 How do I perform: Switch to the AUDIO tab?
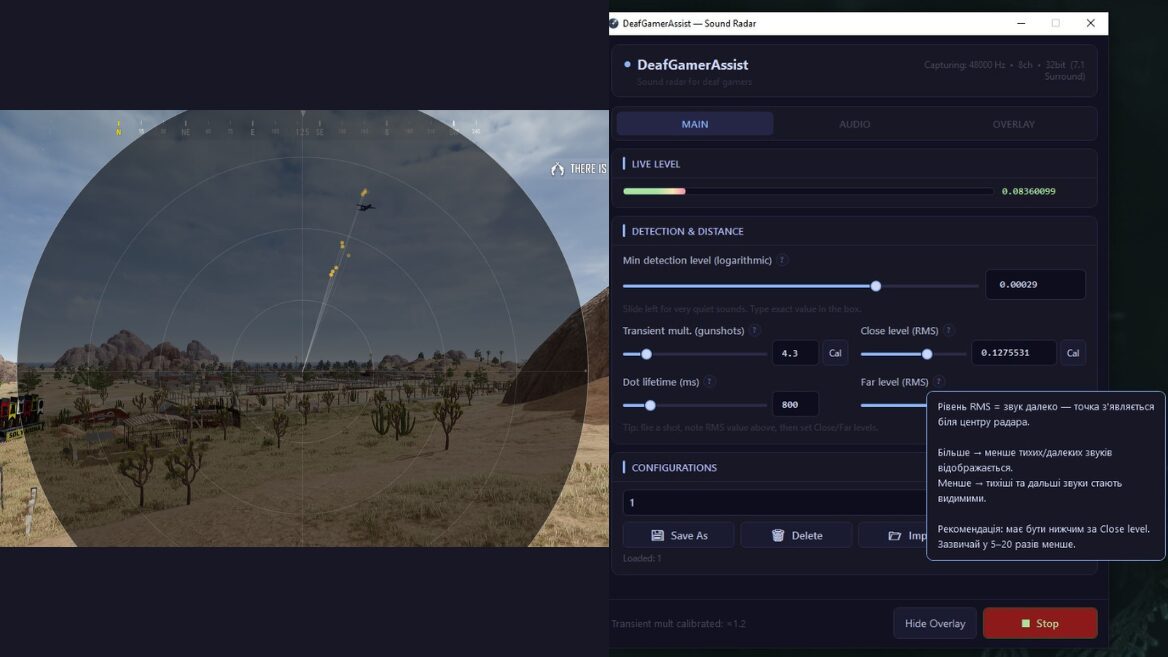[854, 124]
